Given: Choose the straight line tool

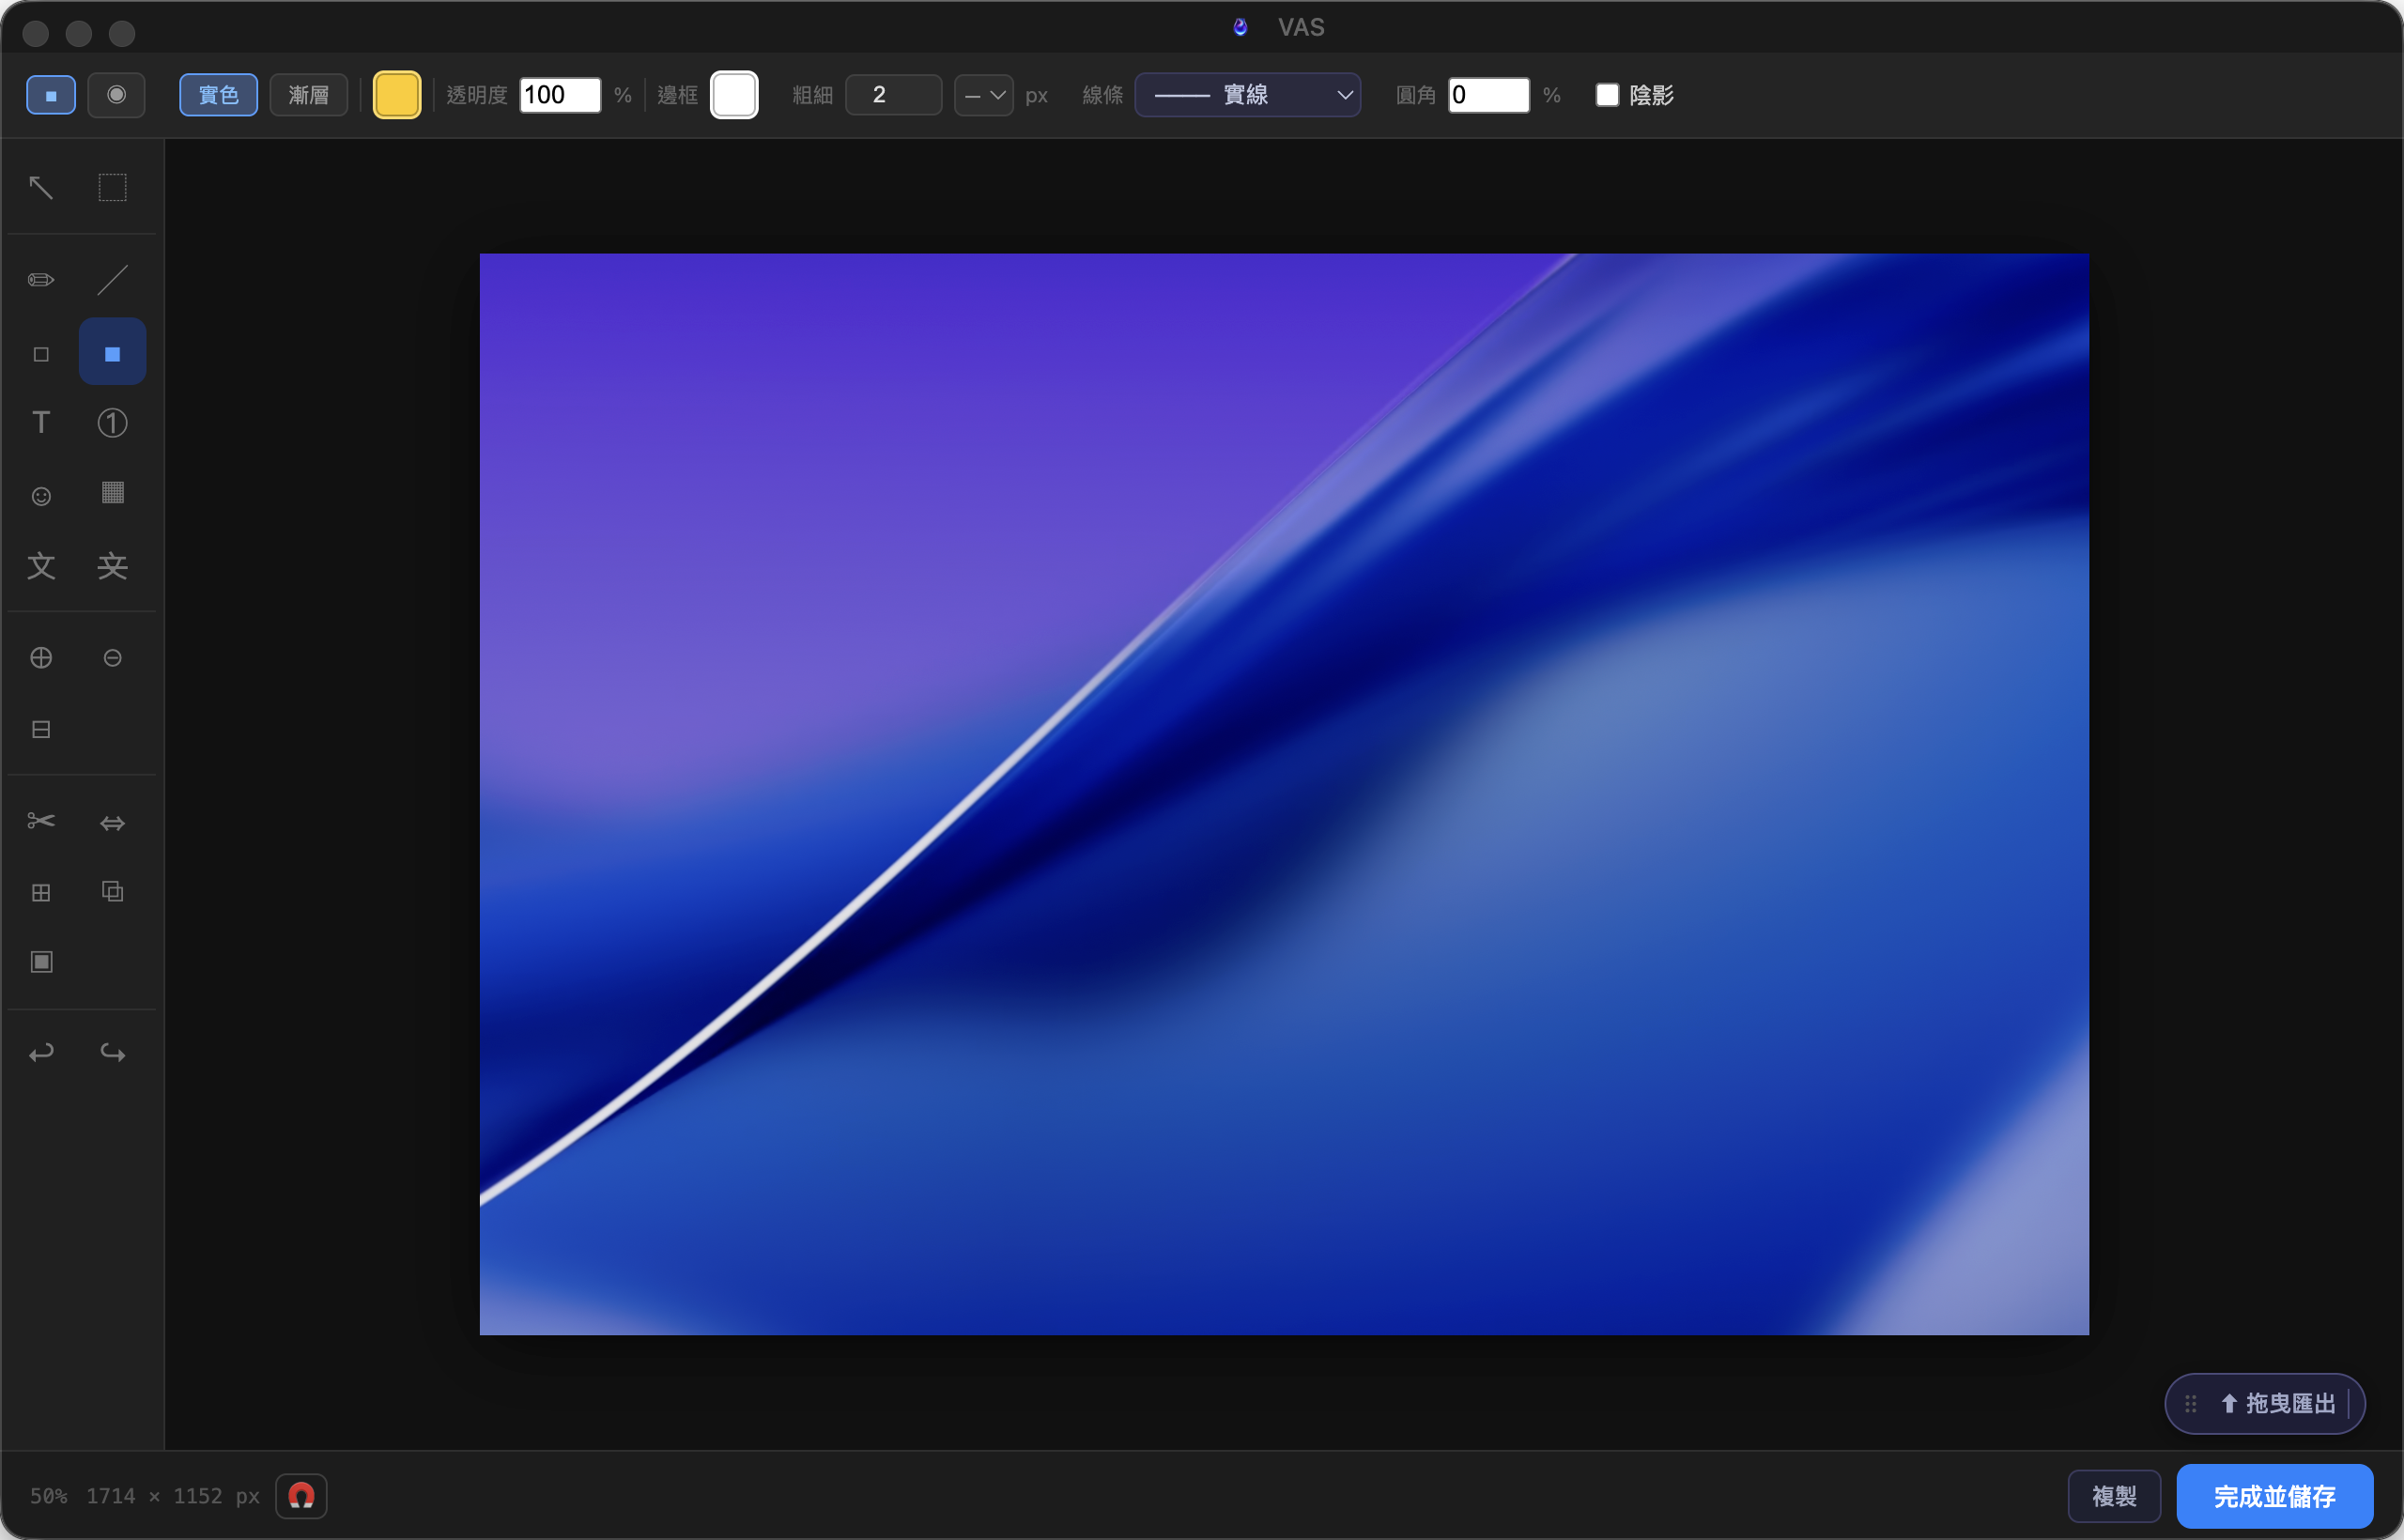Looking at the screenshot, I should coord(112,280).
